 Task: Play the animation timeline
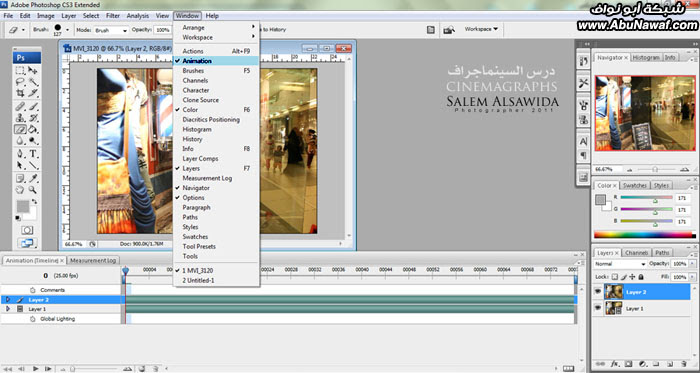coord(36,369)
